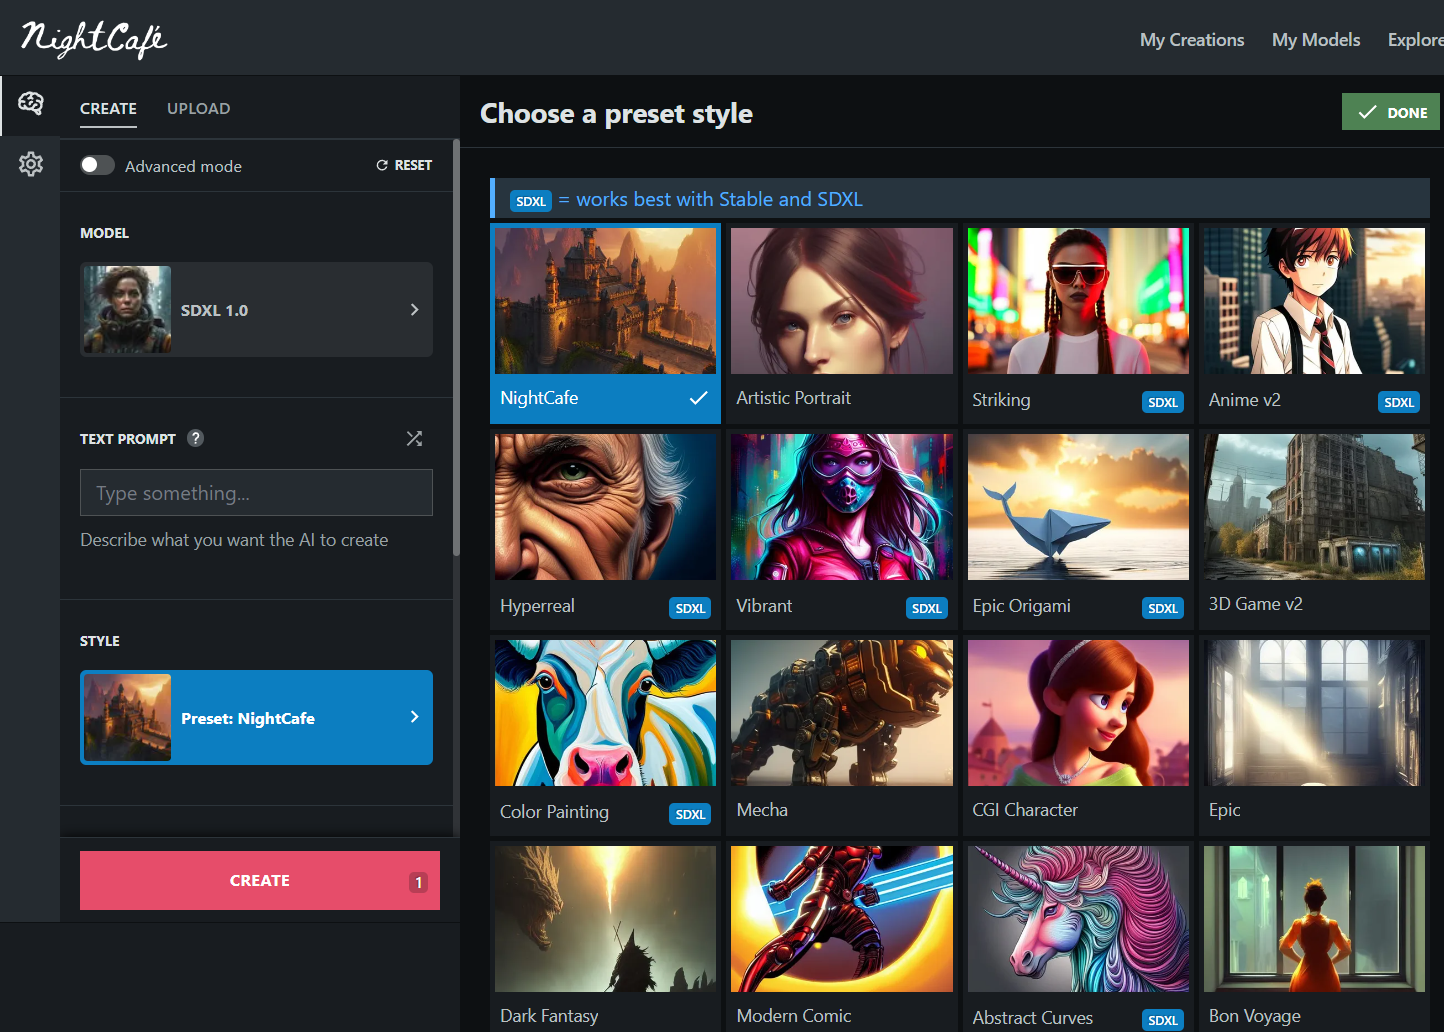This screenshot has width=1444, height=1032.
Task: Click into the text prompt input field
Action: point(256,493)
